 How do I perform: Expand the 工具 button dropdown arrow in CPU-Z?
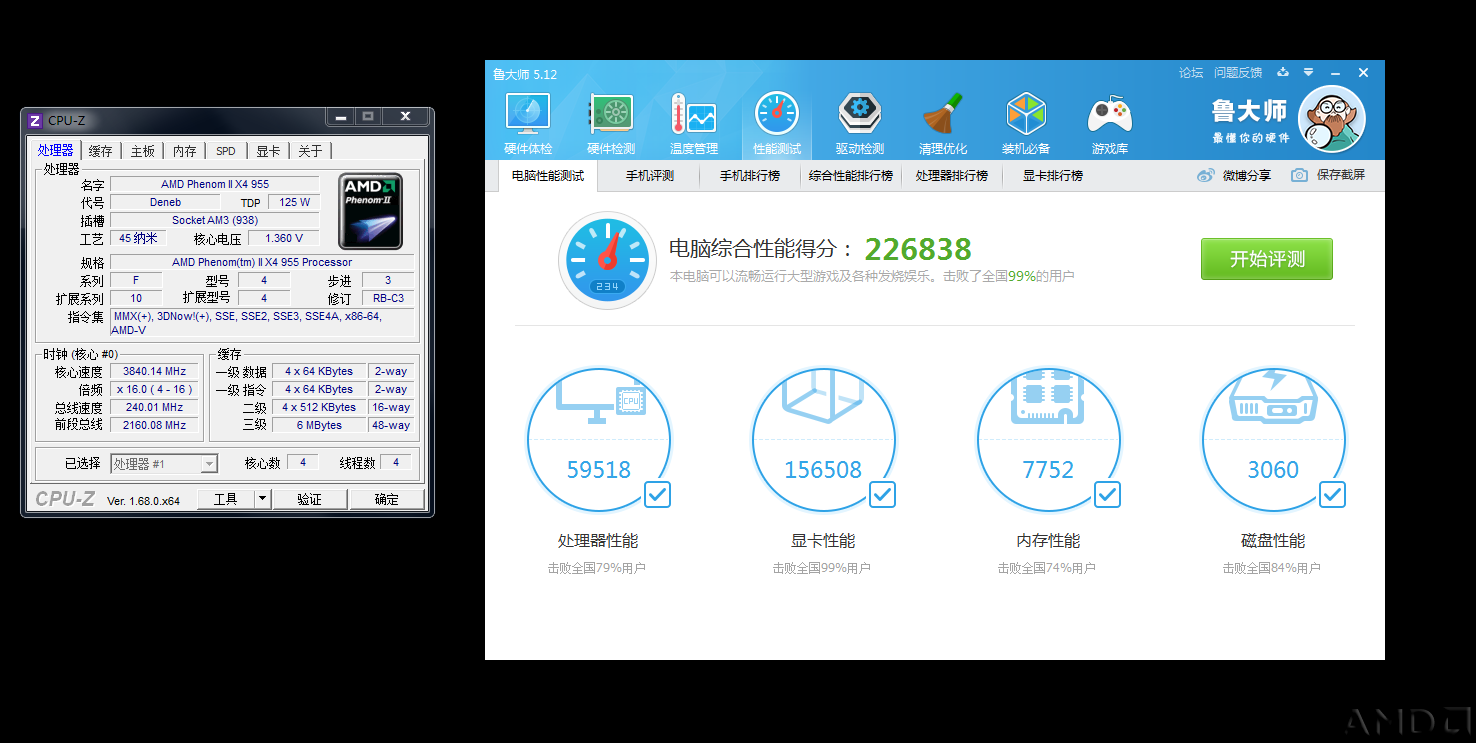(x=262, y=498)
